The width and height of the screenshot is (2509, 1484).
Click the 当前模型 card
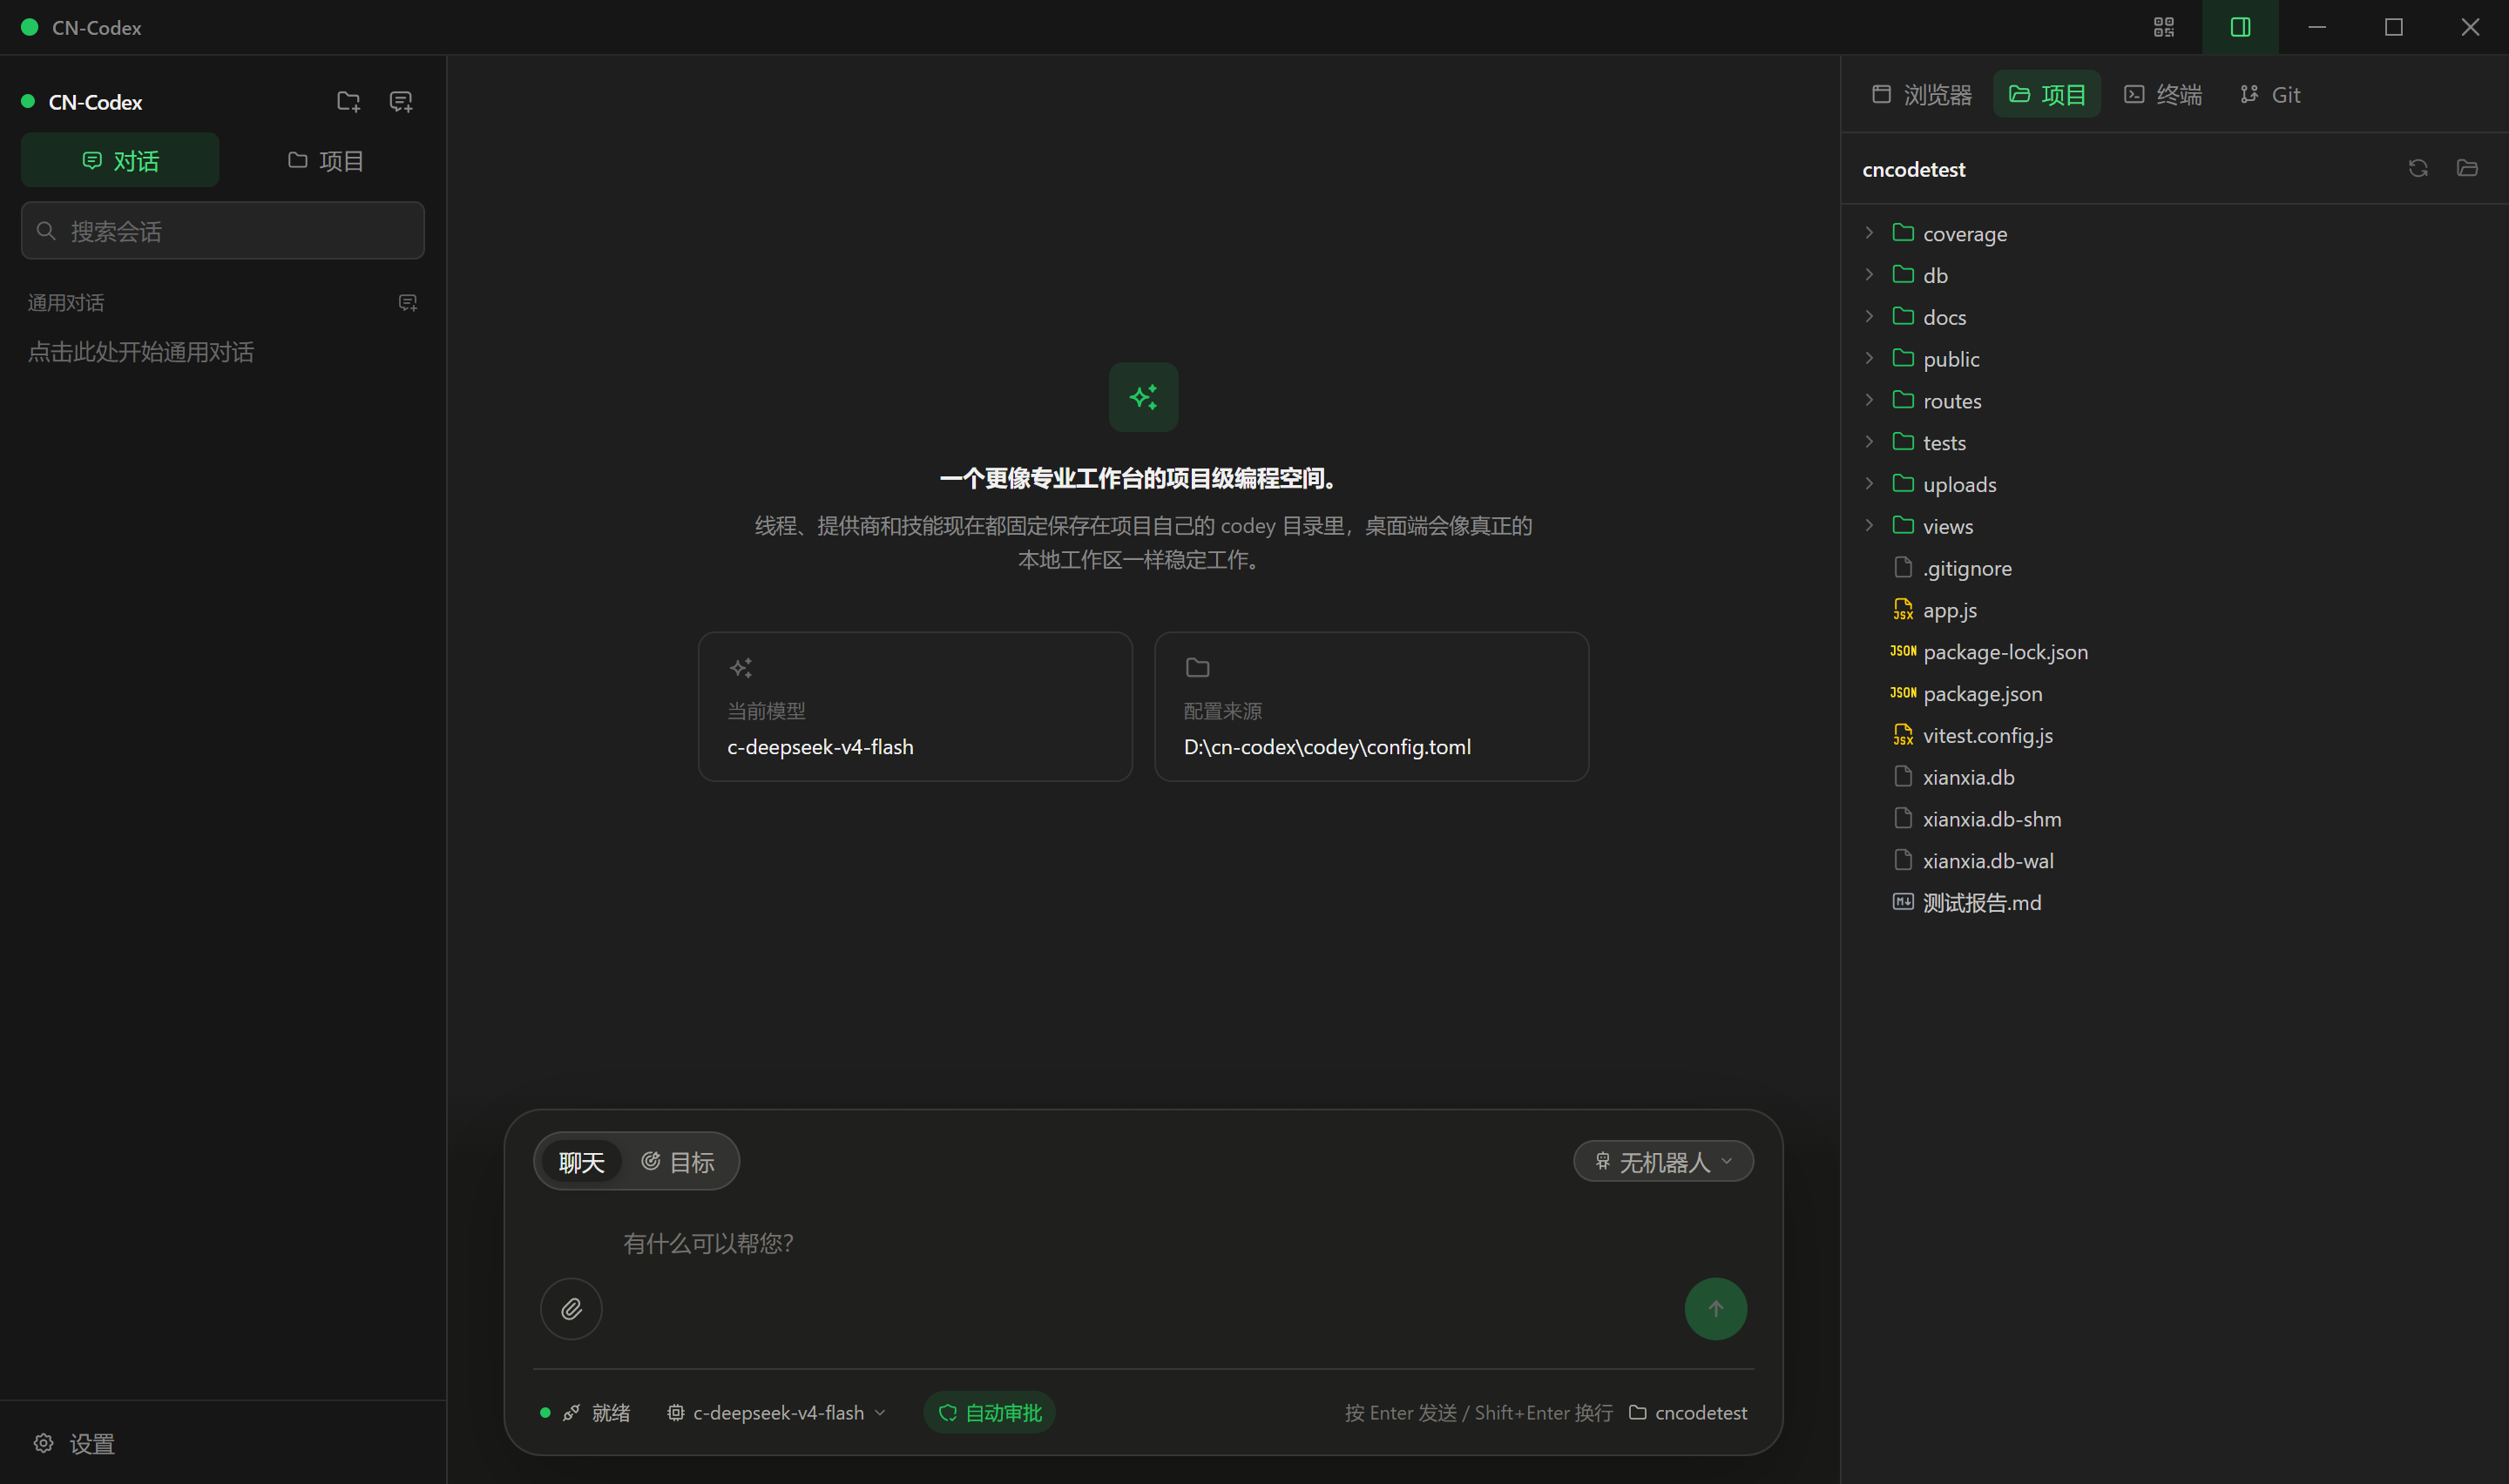pos(915,706)
